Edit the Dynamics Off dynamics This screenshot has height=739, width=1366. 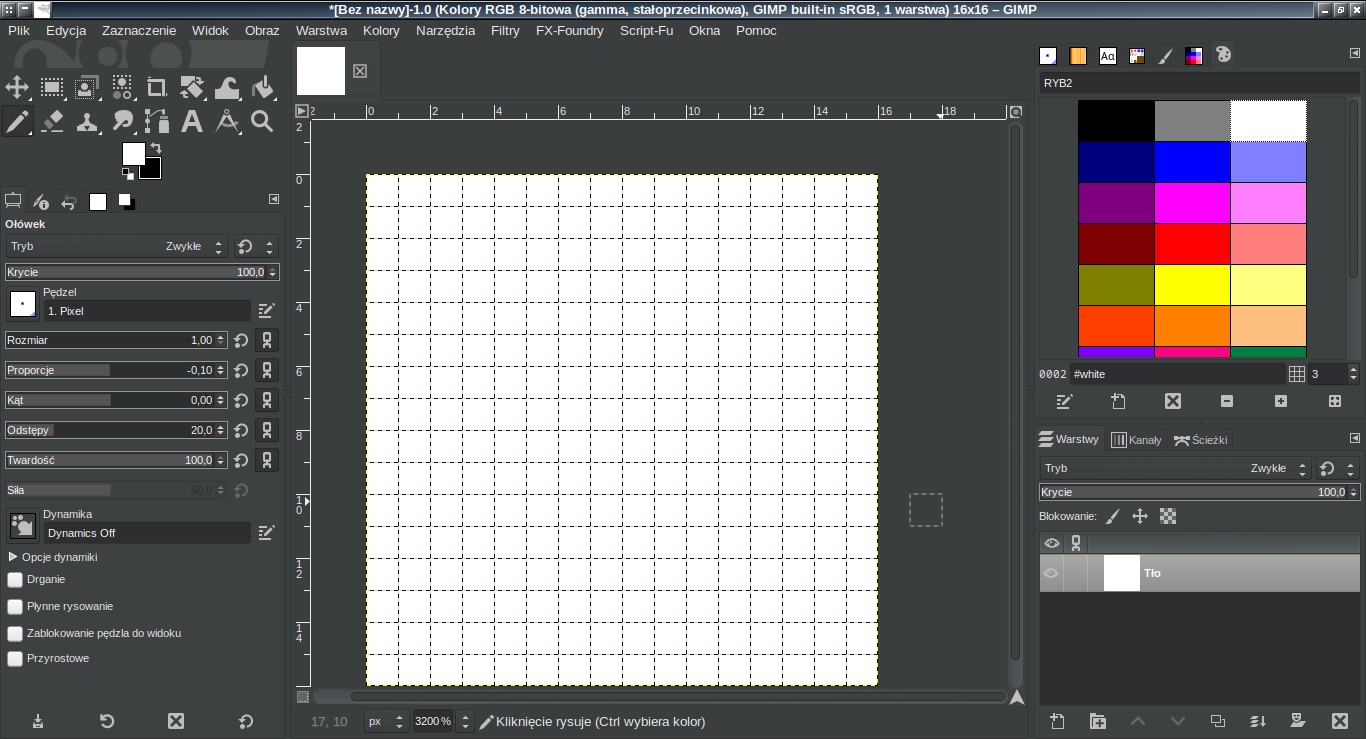[x=266, y=533]
